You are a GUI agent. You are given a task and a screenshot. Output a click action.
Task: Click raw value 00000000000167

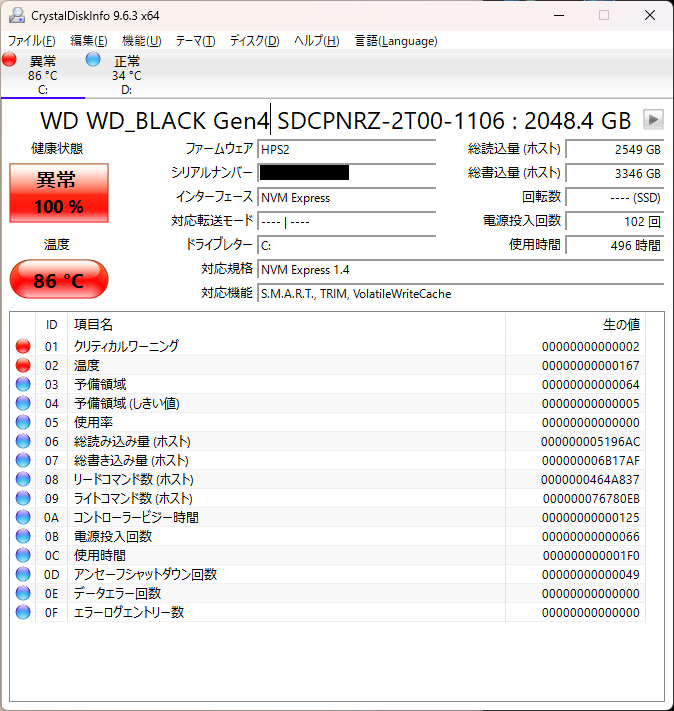click(x=591, y=365)
